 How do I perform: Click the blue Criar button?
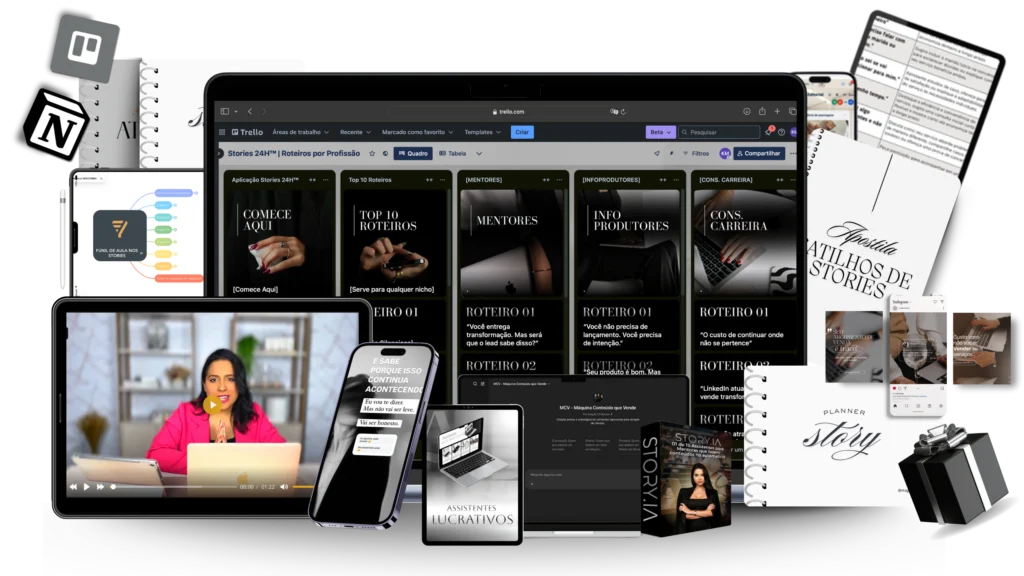522,132
